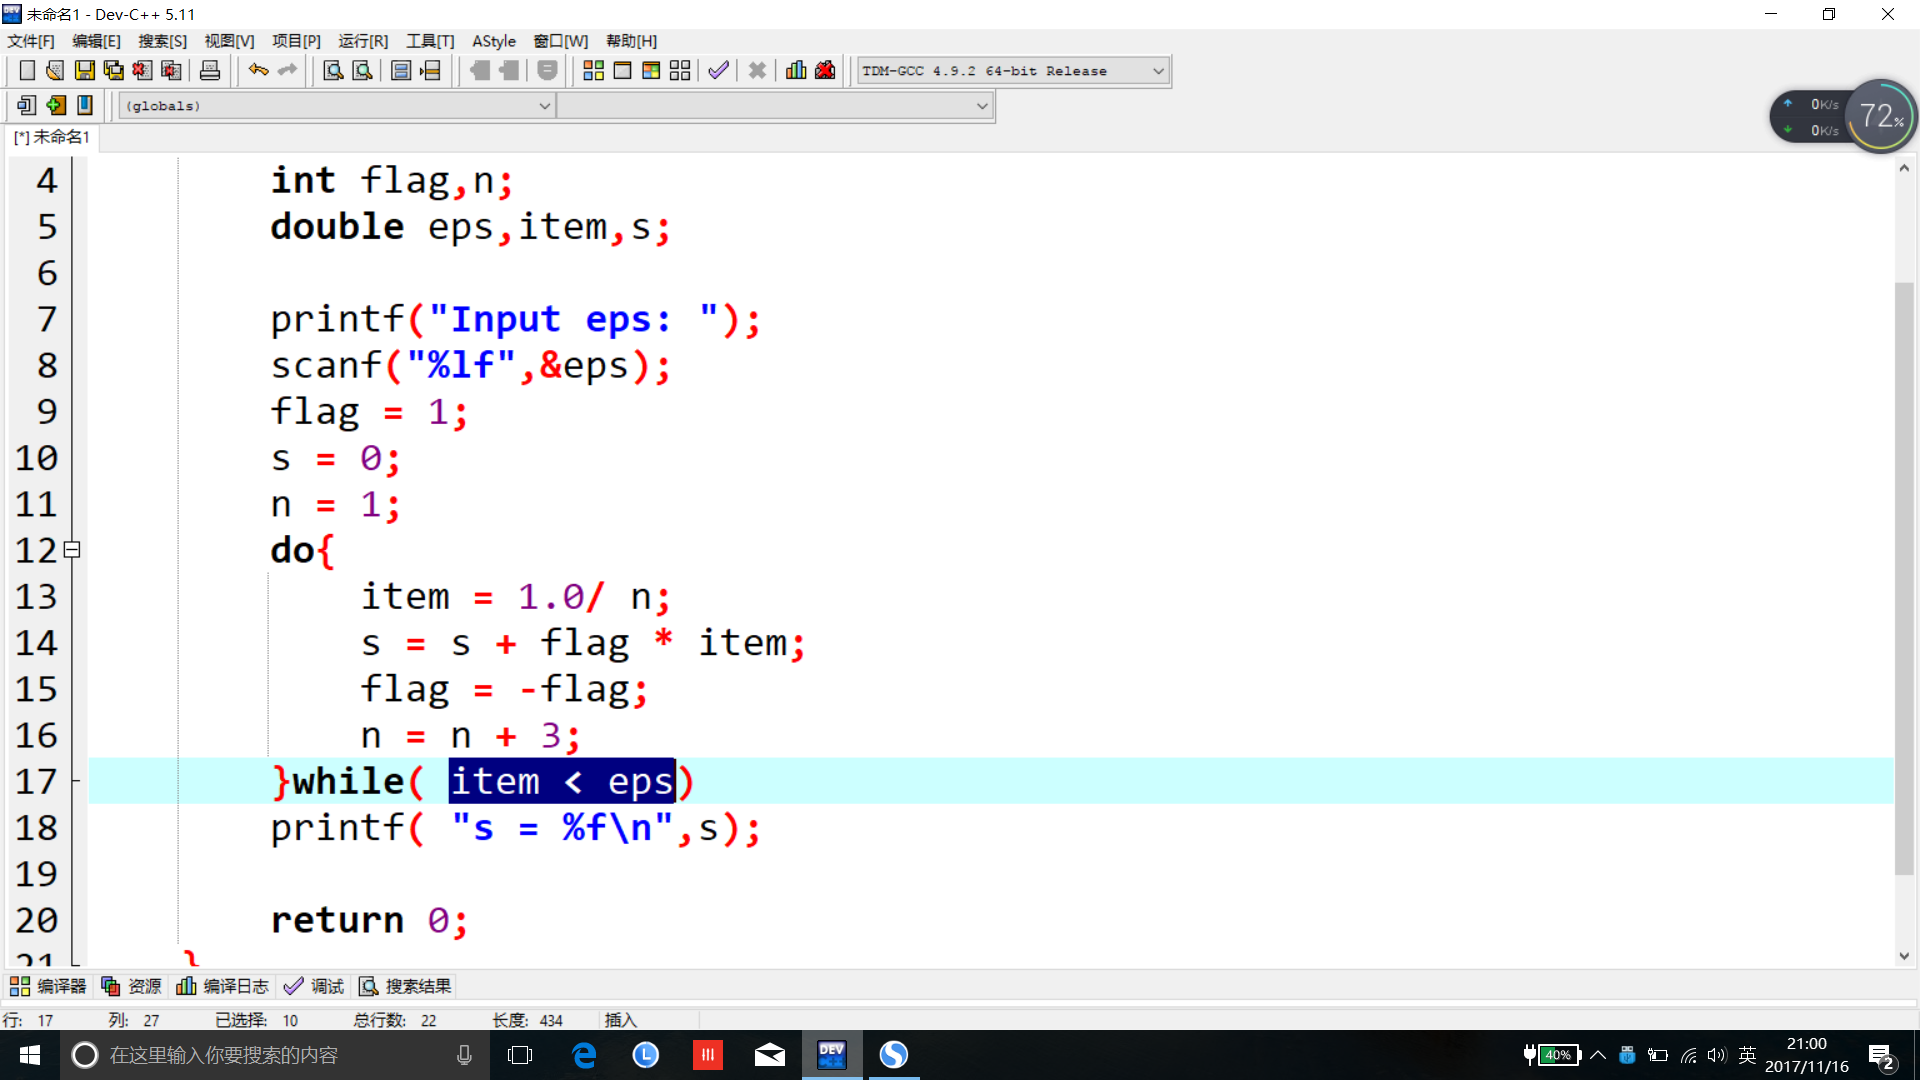This screenshot has height=1080, width=1920.
Task: Click line number 9 in the gutter
Action: (47, 412)
